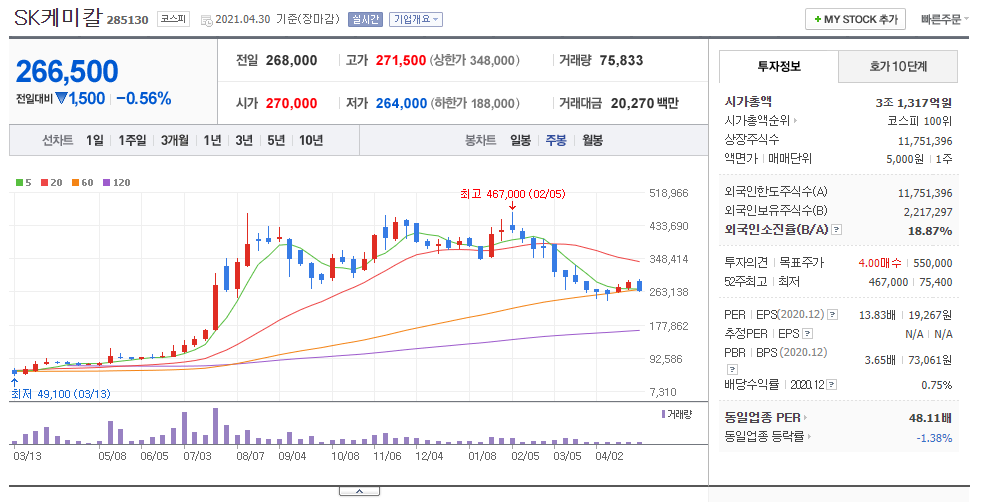Click the MY STOCK 추가 button
Viewport: 982px width, 502px height.
coord(855,19)
